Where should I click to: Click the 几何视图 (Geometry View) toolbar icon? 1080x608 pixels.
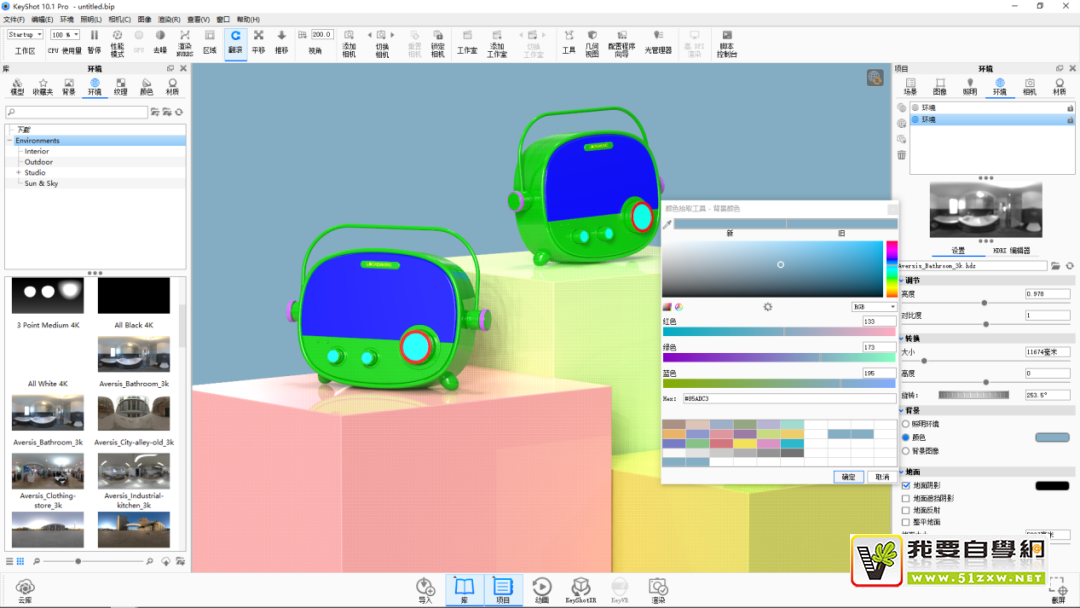pos(592,41)
